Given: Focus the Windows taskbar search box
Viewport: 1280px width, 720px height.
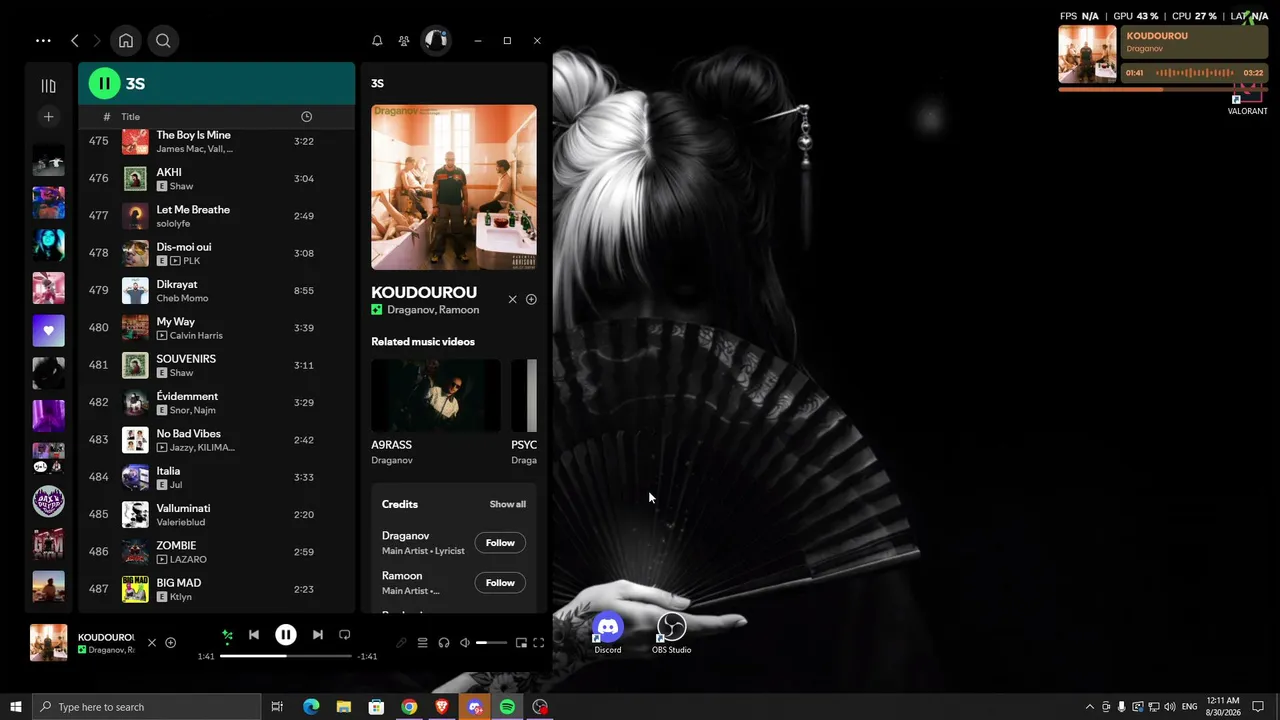Looking at the screenshot, I should [147, 707].
